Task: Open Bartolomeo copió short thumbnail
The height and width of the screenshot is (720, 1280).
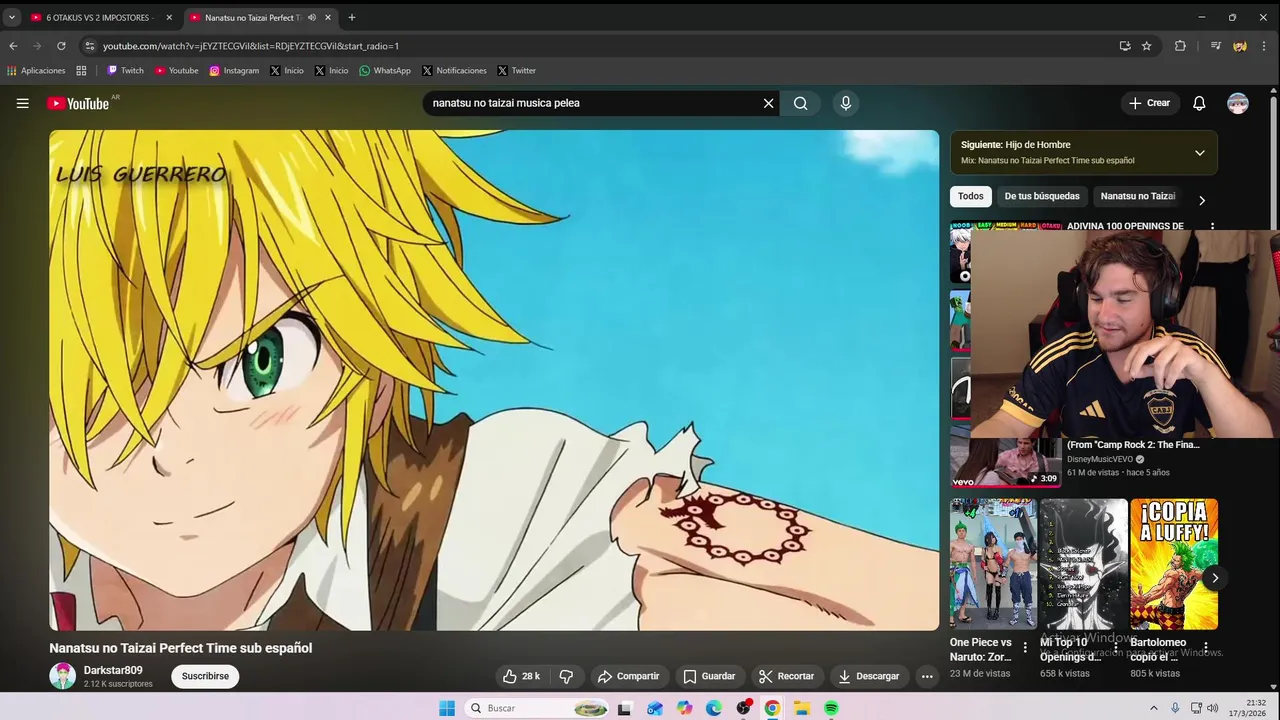Action: [1174, 564]
